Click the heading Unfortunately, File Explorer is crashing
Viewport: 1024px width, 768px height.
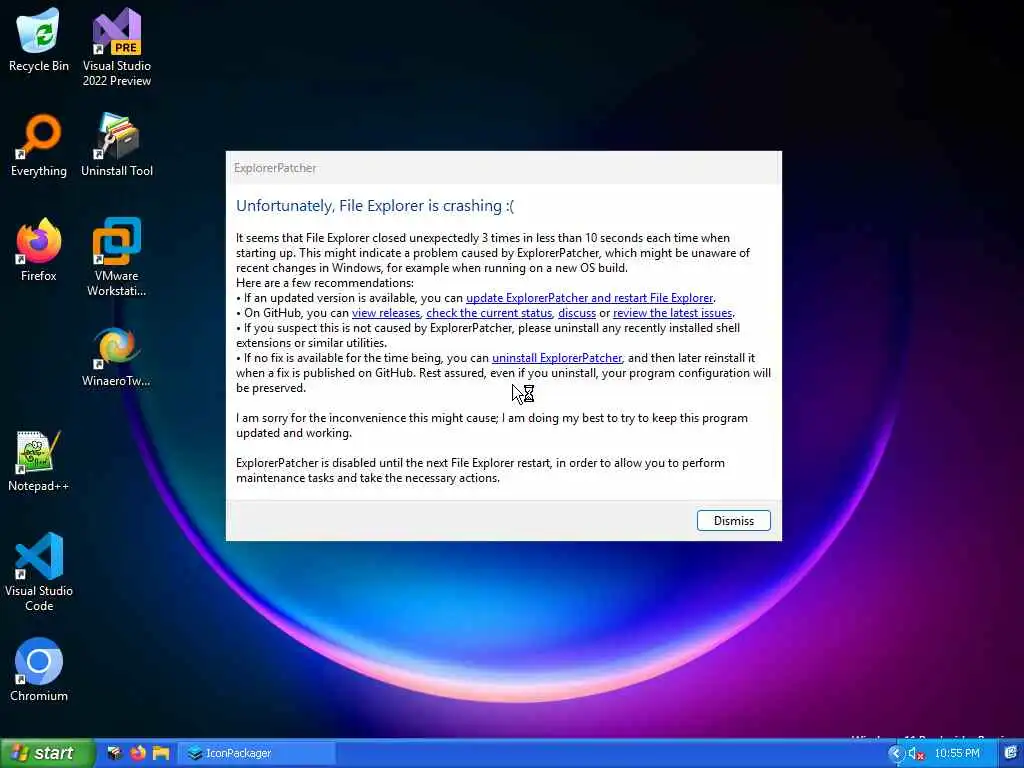pos(375,206)
